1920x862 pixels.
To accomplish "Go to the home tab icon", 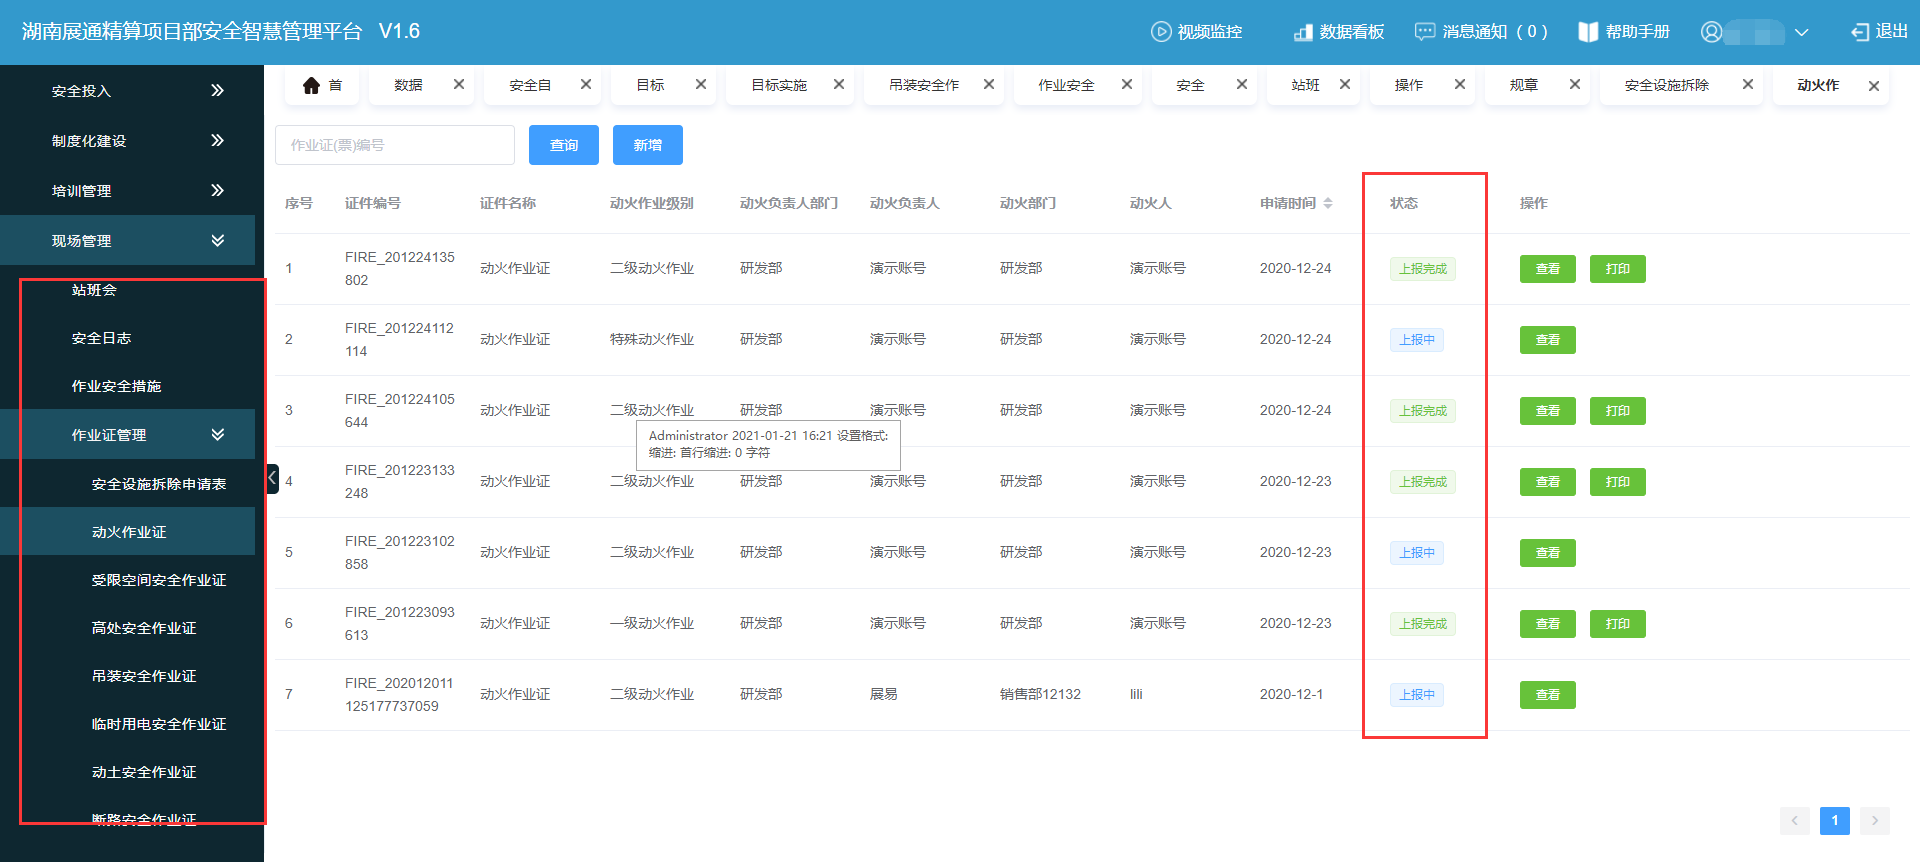I will click(312, 86).
